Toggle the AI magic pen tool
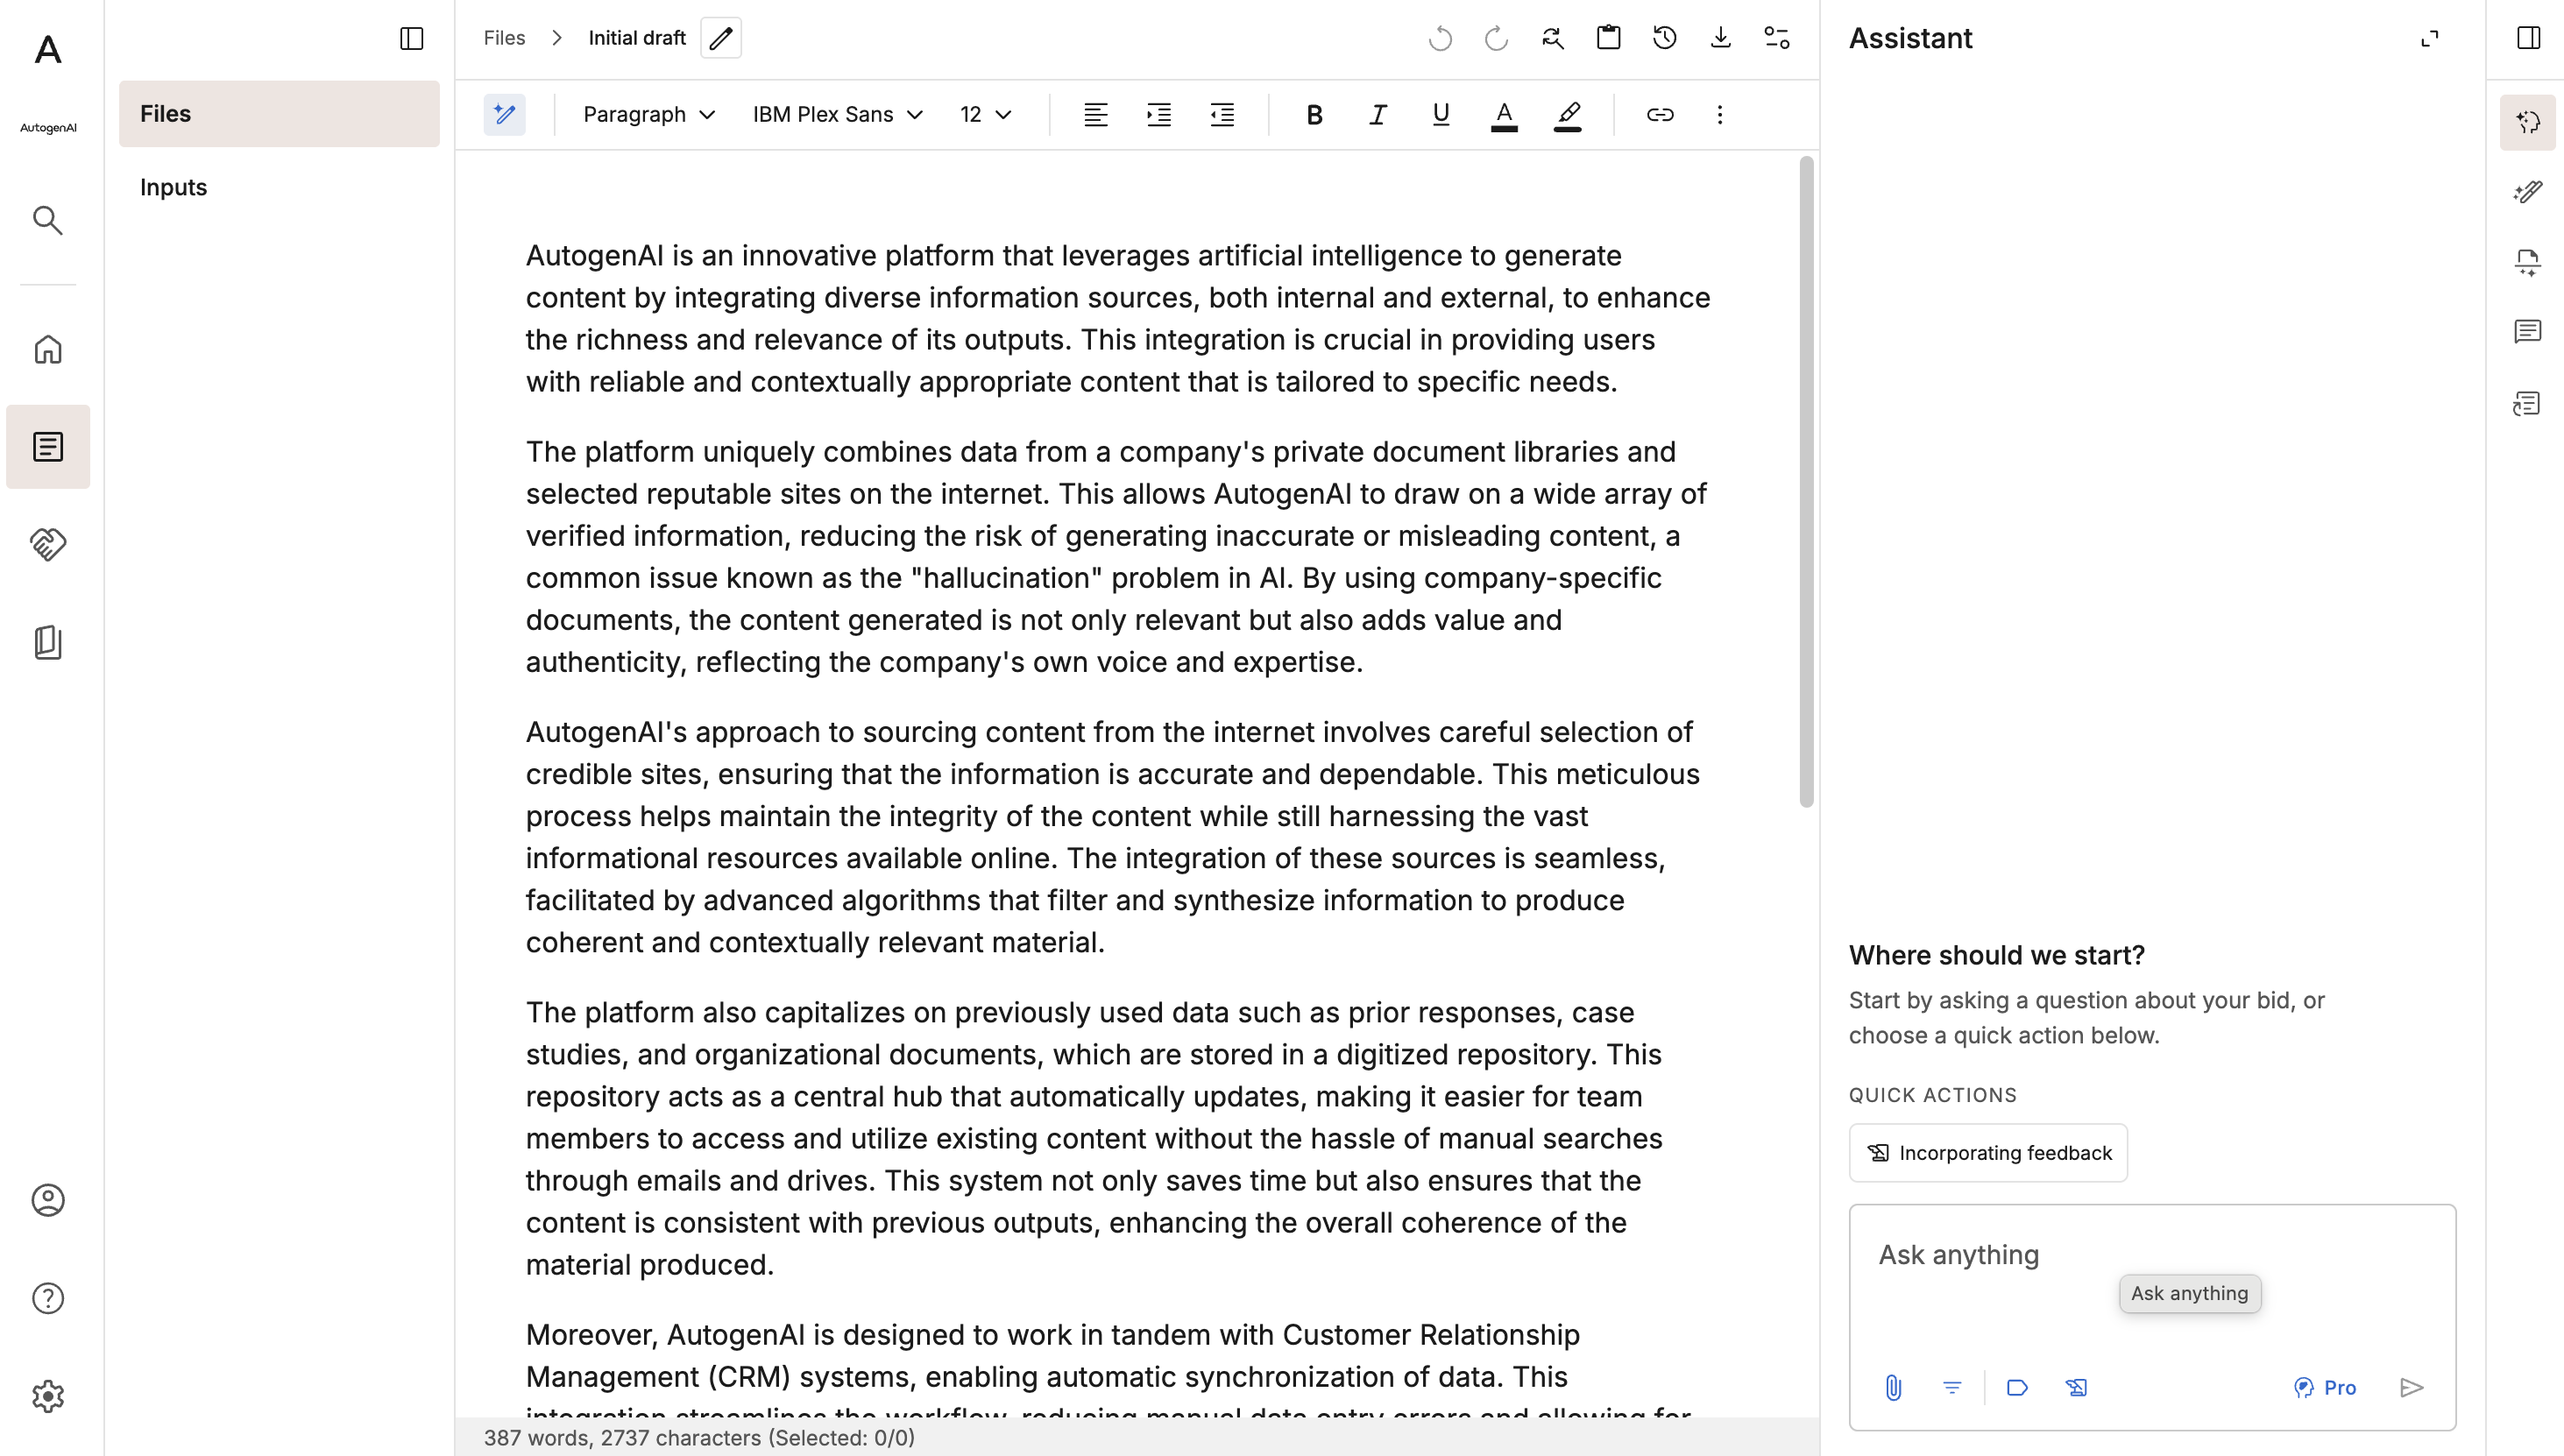This screenshot has width=2564, height=1456. coord(505,115)
